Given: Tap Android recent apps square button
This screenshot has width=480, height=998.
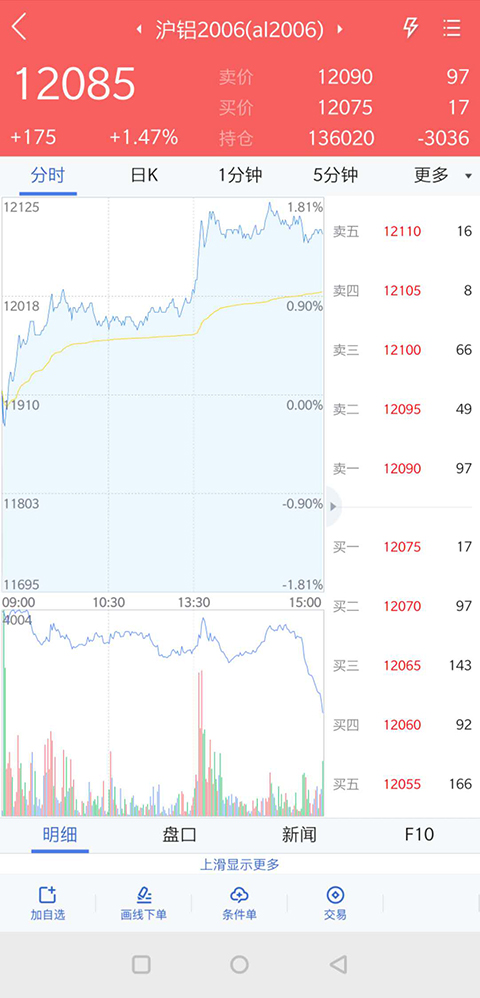Looking at the screenshot, I should click(x=141, y=964).
